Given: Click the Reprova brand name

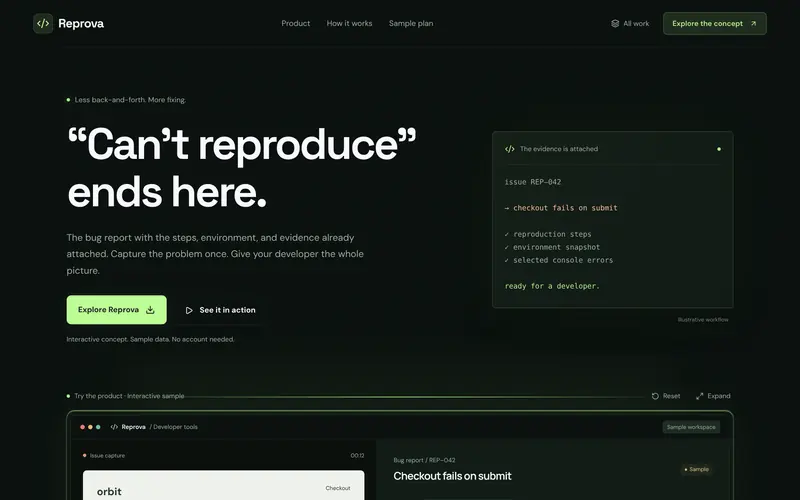Looking at the screenshot, I should tap(81, 23).
